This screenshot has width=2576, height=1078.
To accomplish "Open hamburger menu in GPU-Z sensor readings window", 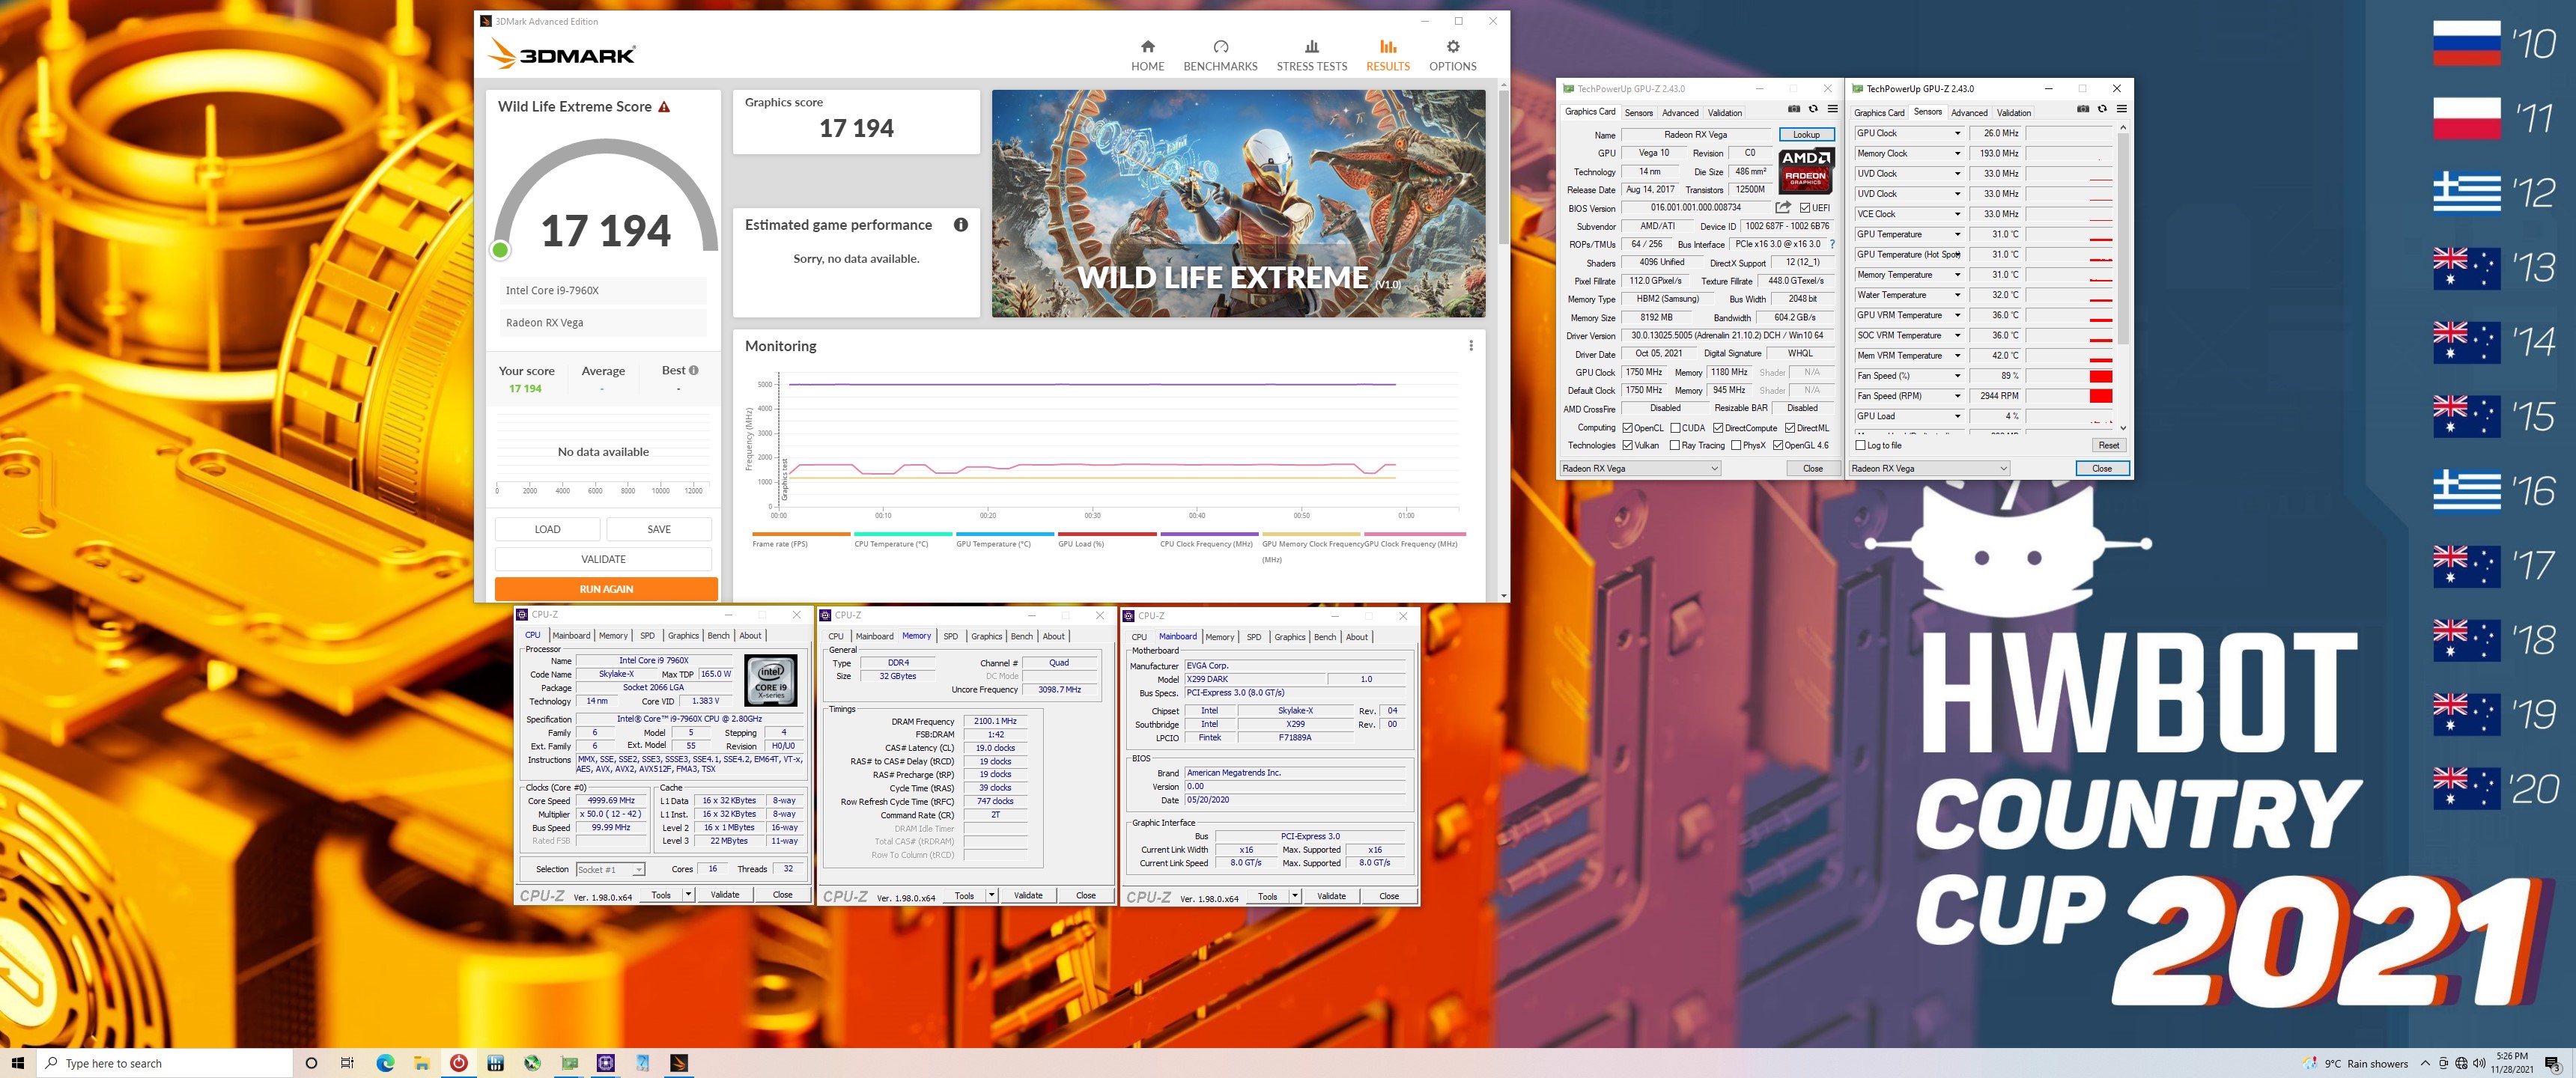I will pos(2121,109).
